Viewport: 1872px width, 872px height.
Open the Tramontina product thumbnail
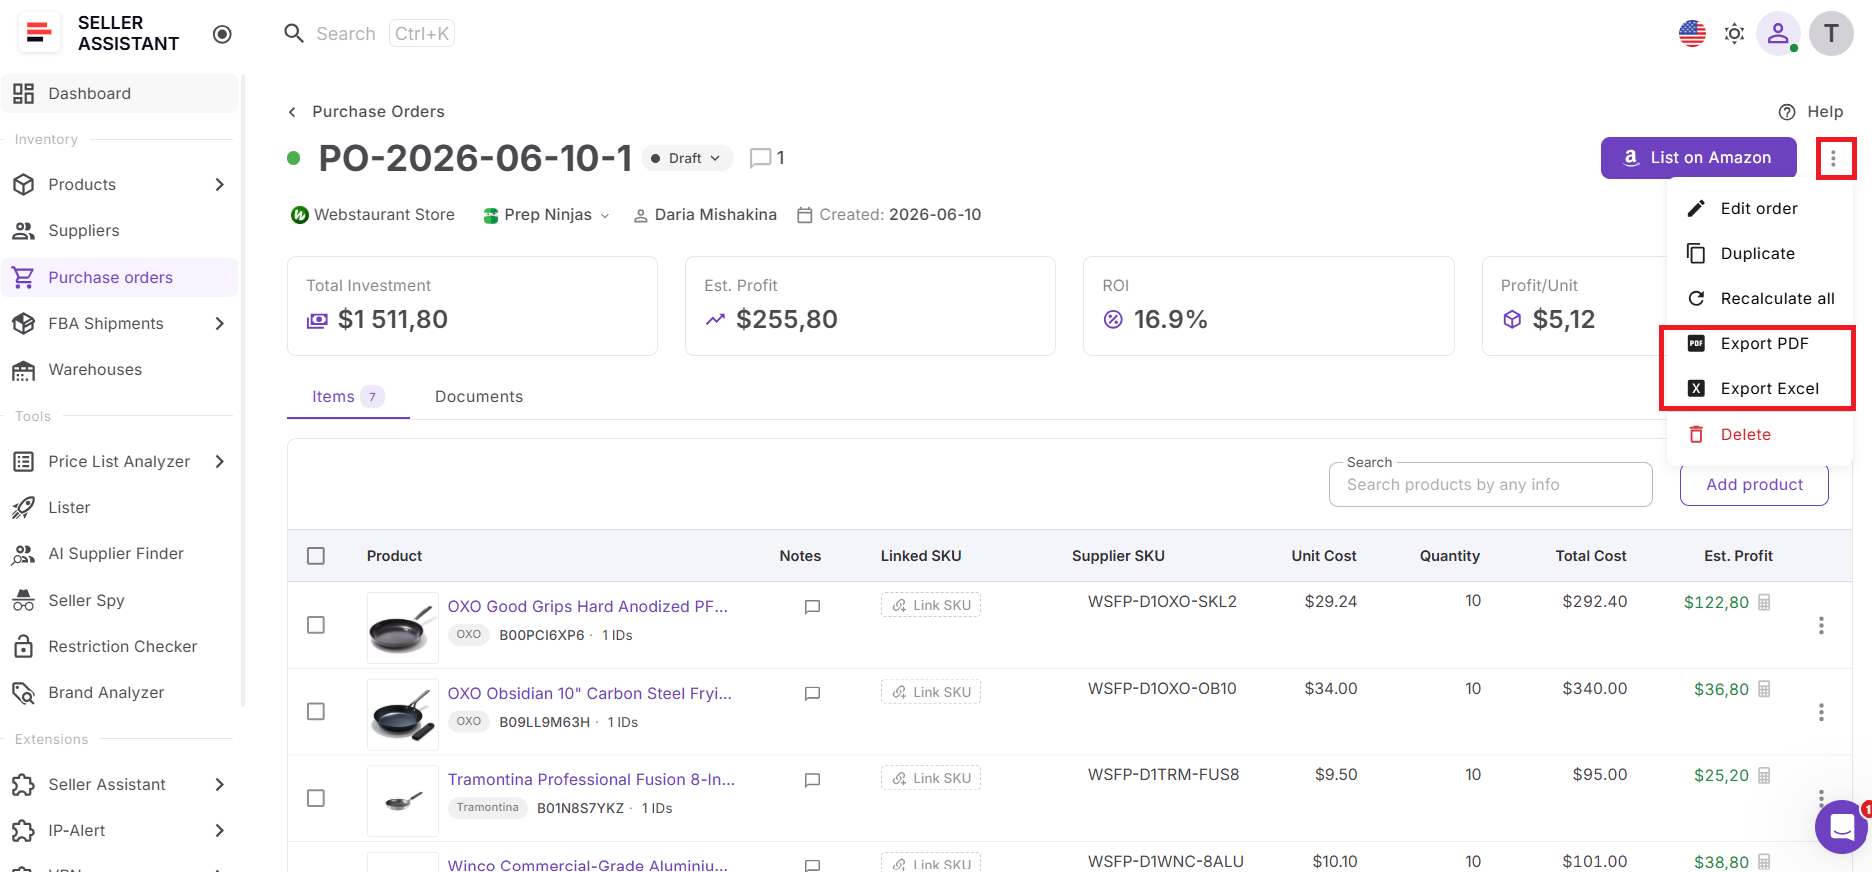403,800
